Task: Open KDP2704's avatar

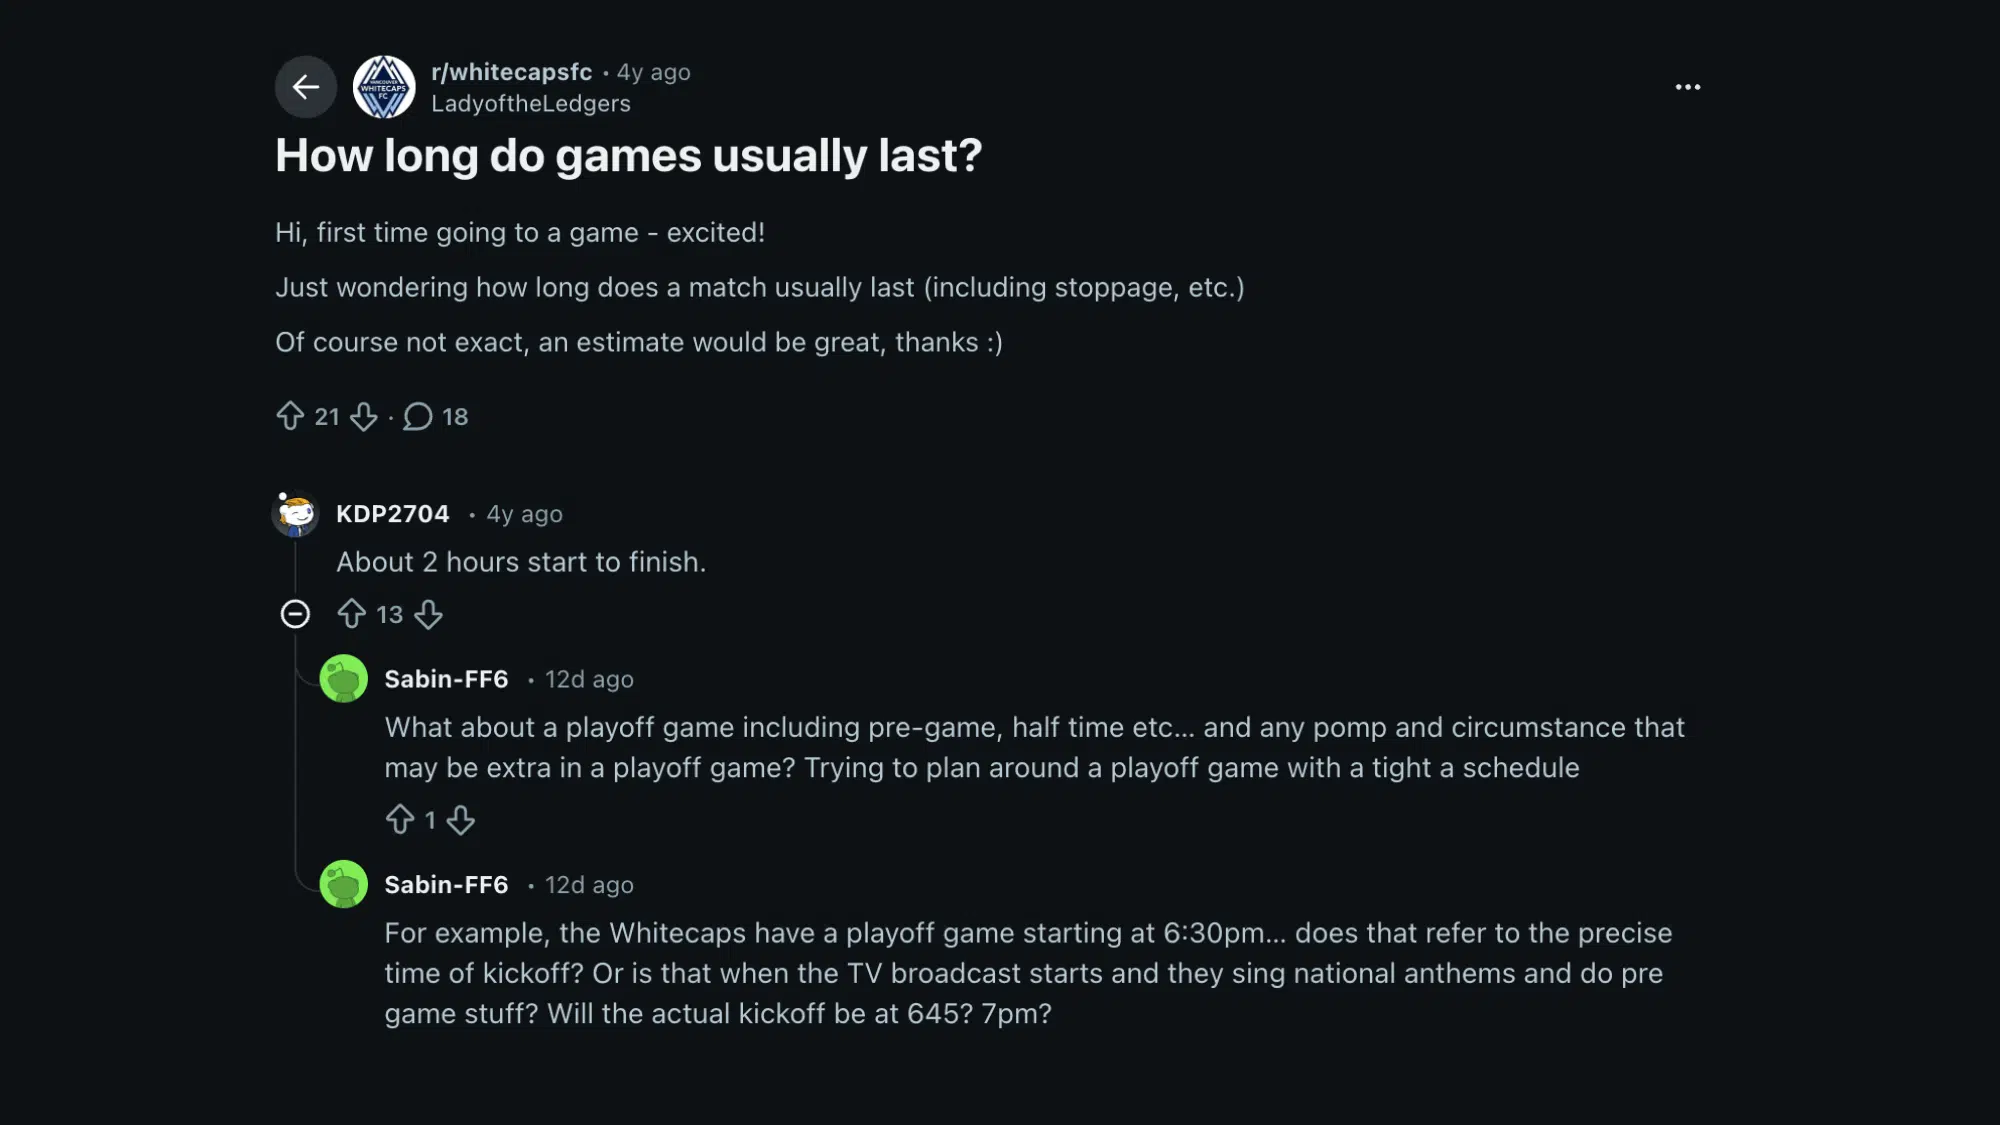Action: point(296,514)
